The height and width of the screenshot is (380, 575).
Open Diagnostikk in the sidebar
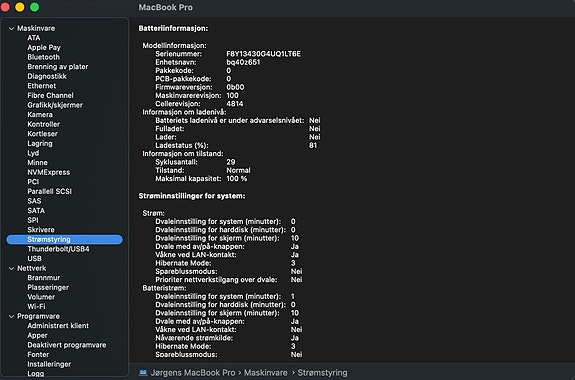click(47, 76)
